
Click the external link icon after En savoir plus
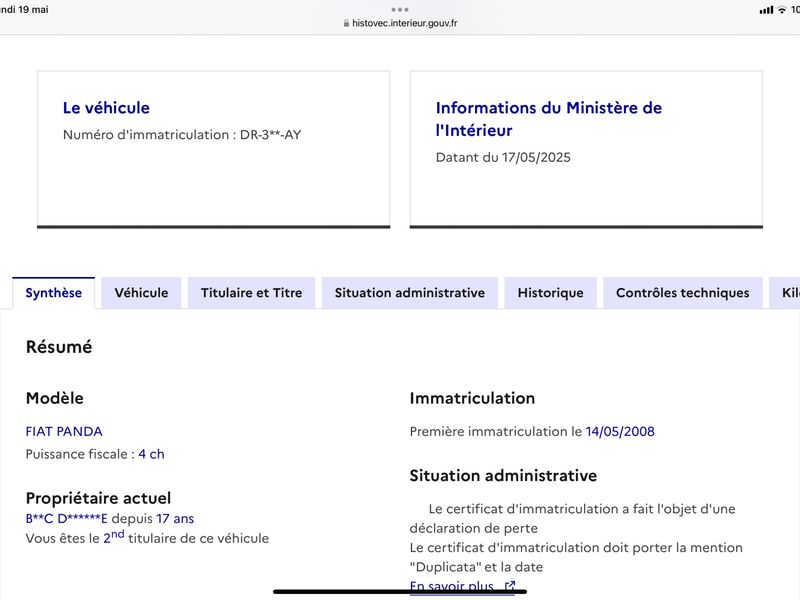point(509,586)
